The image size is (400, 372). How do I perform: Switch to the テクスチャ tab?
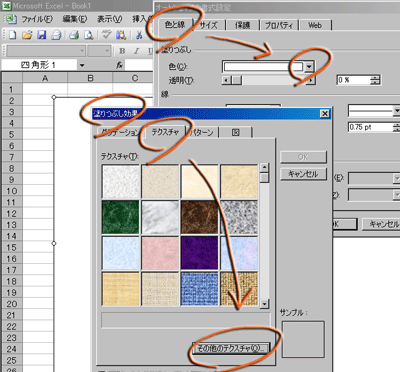pyautogui.click(x=165, y=132)
